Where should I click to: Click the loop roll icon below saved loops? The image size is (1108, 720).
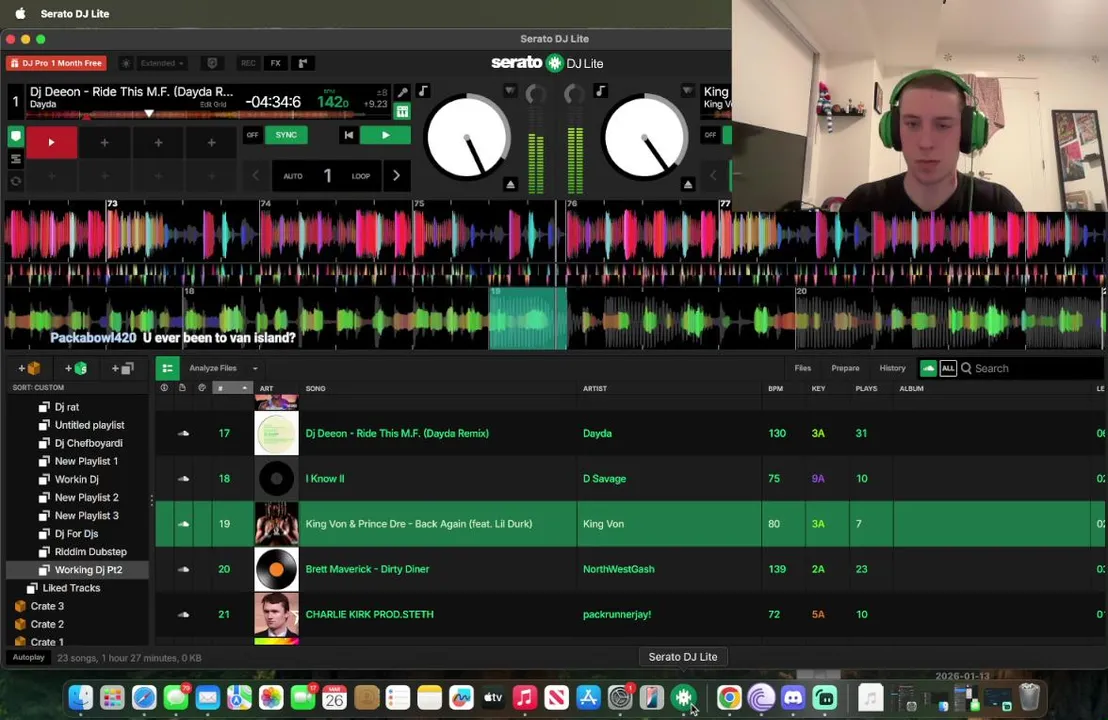tap(15, 181)
